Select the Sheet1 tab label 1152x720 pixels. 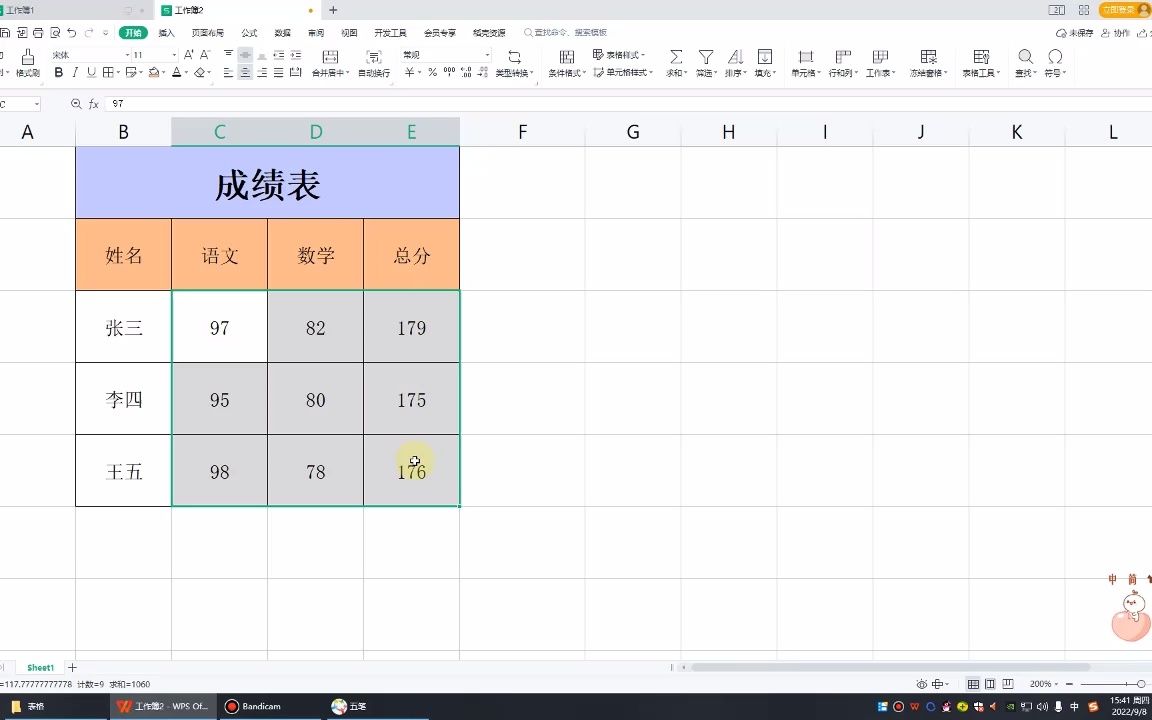[x=40, y=667]
